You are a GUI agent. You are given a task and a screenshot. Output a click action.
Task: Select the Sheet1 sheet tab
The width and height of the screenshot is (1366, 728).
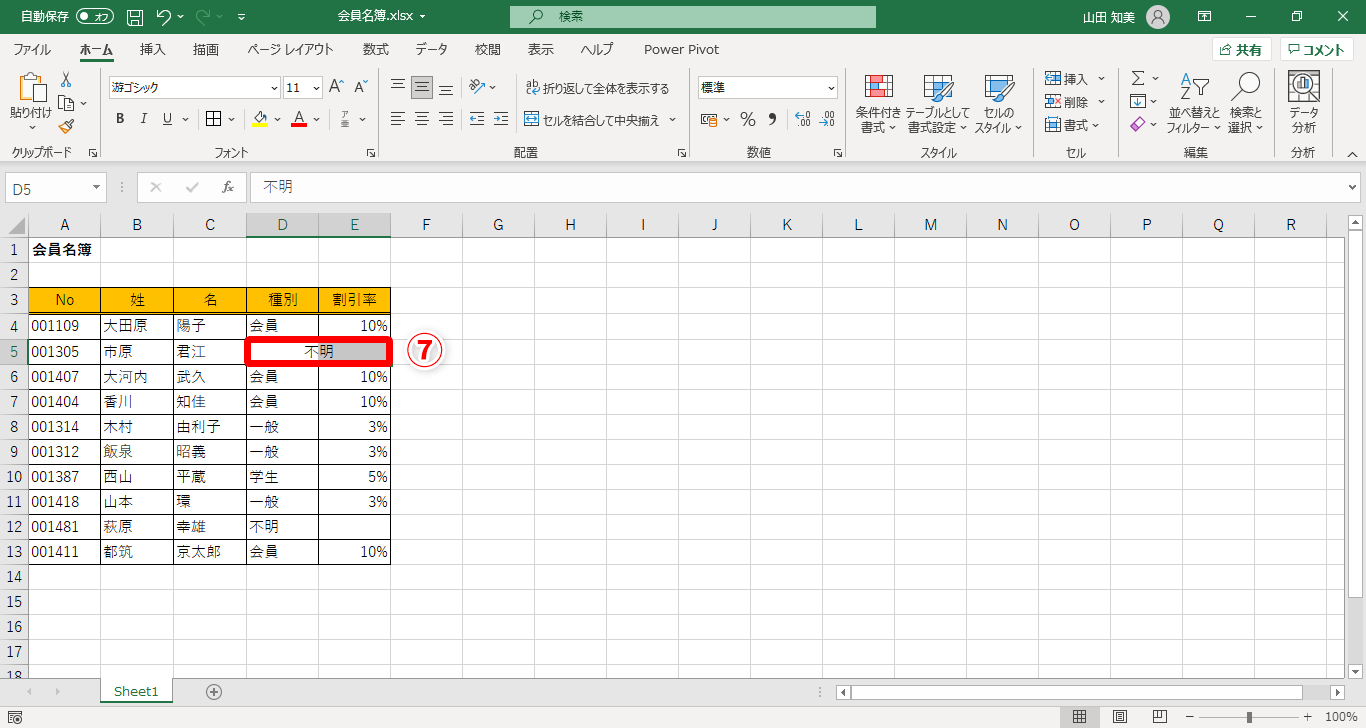pos(136,691)
